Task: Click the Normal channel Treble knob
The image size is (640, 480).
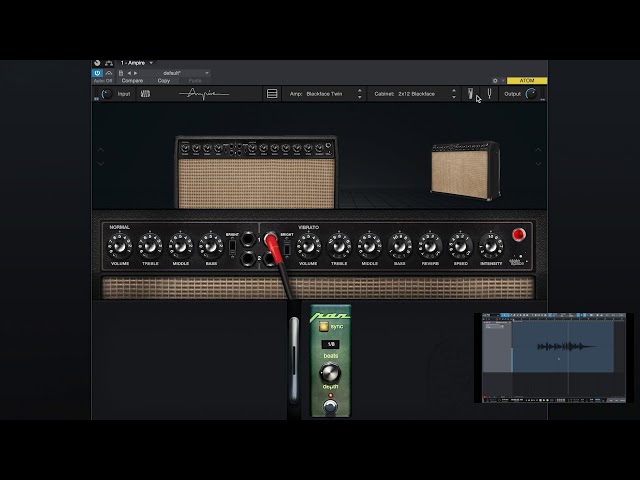Action: point(150,246)
